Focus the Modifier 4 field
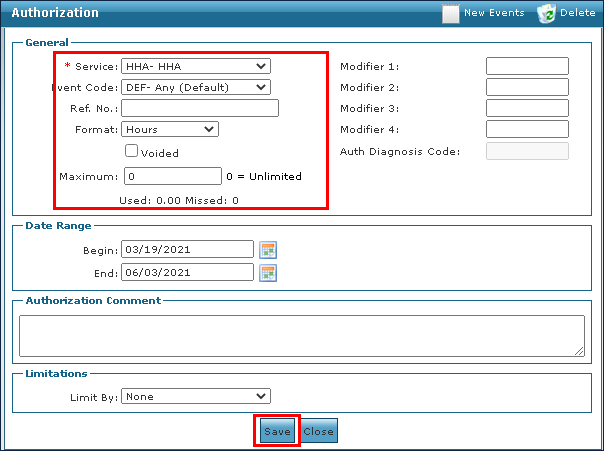The height and width of the screenshot is (451, 604). click(x=527, y=129)
